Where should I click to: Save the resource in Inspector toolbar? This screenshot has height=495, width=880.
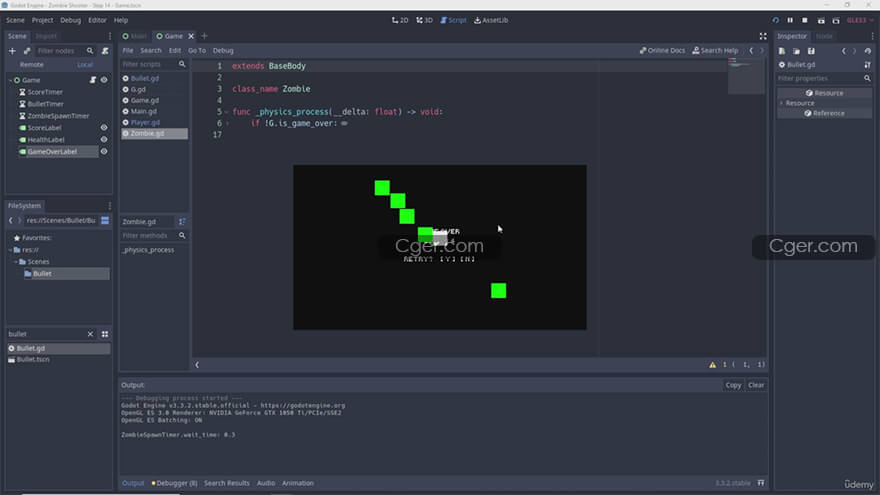tap(811, 50)
